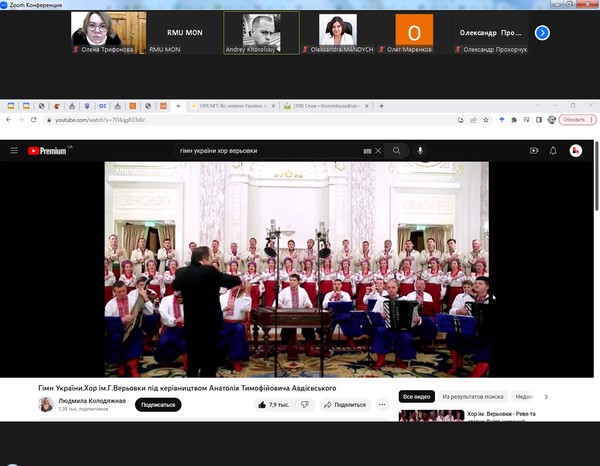Open the on-screen keyboard icon in search
The width and height of the screenshot is (600, 466).
pyautogui.click(x=368, y=151)
